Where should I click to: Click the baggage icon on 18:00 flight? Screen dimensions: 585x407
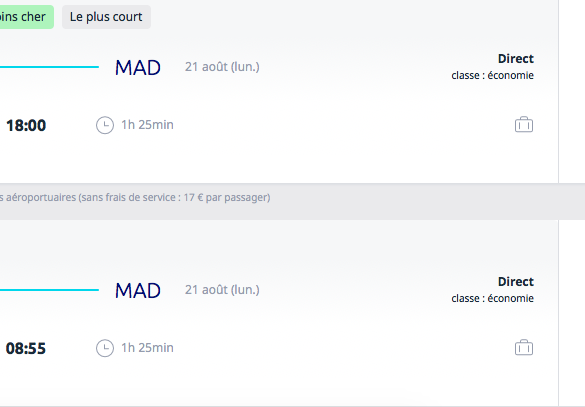pos(524,125)
